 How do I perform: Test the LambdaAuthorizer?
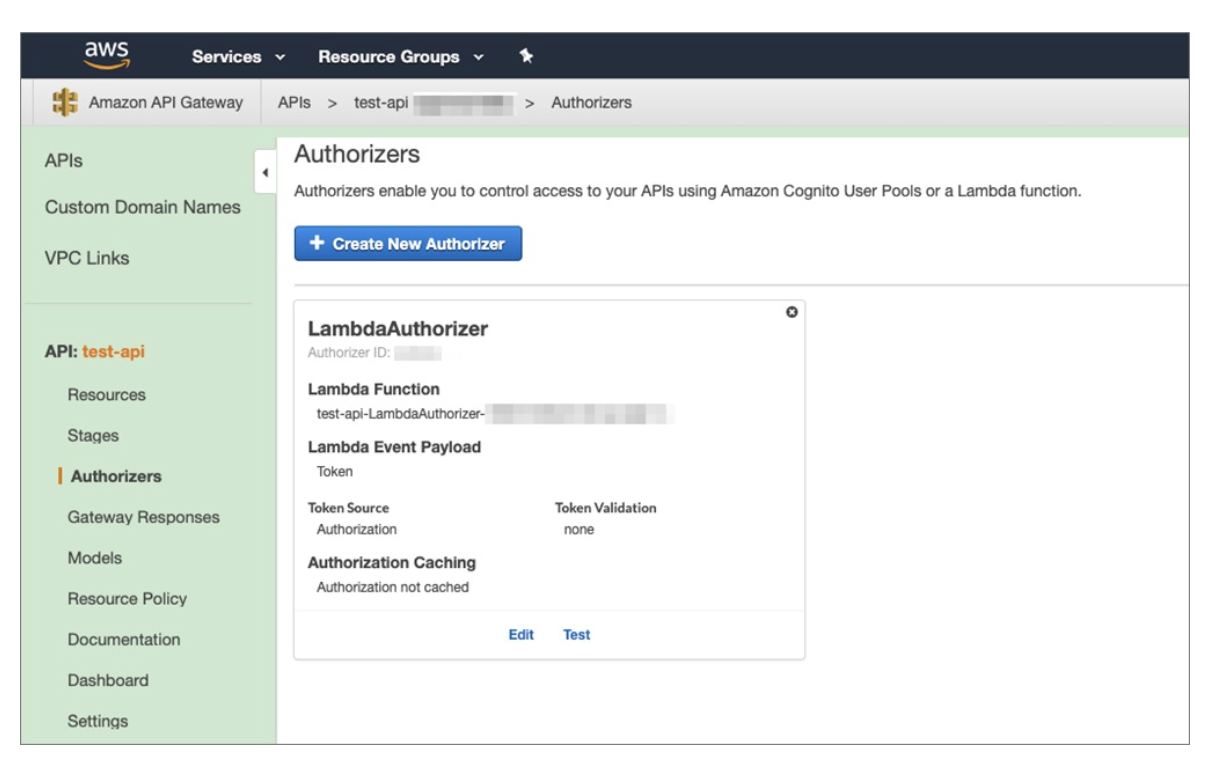[x=577, y=635]
